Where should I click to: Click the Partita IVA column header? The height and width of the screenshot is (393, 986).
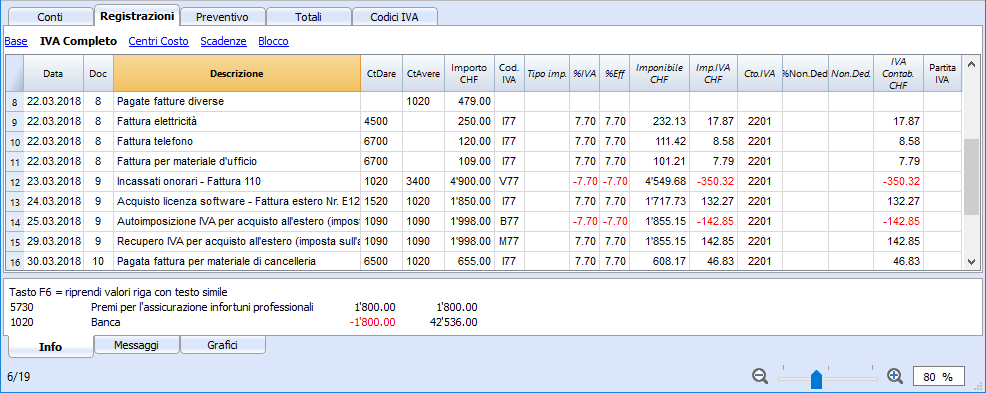pos(943,74)
